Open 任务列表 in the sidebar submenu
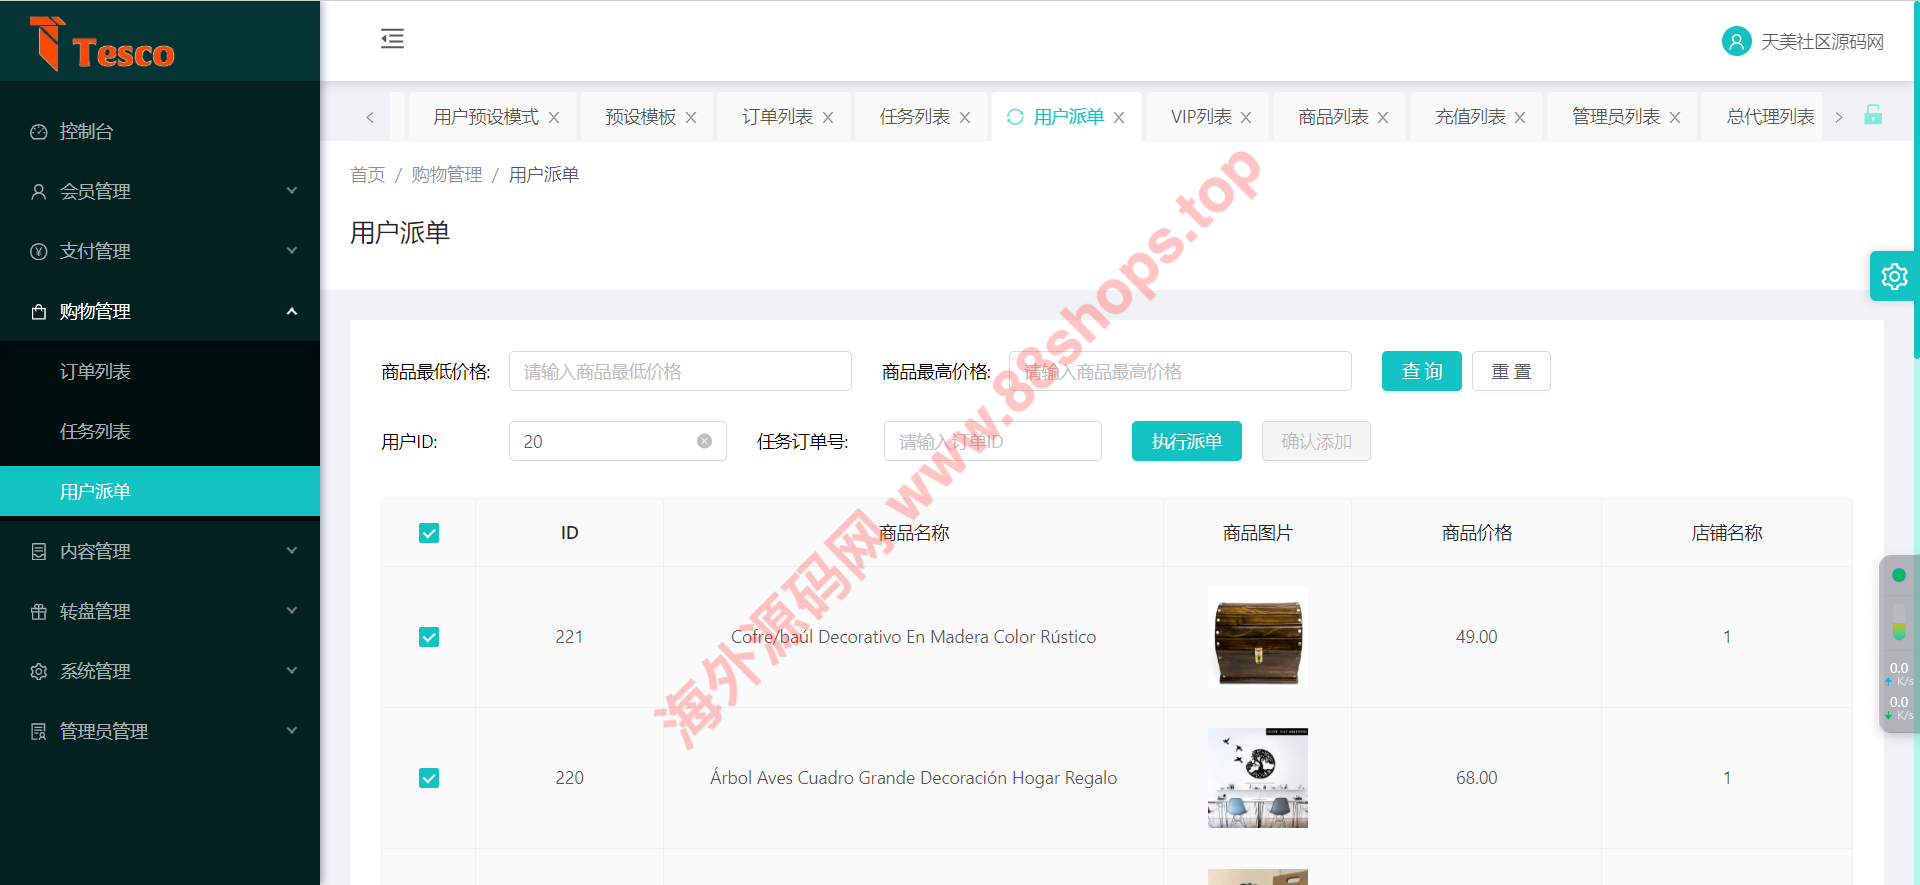This screenshot has width=1920, height=885. [x=95, y=431]
